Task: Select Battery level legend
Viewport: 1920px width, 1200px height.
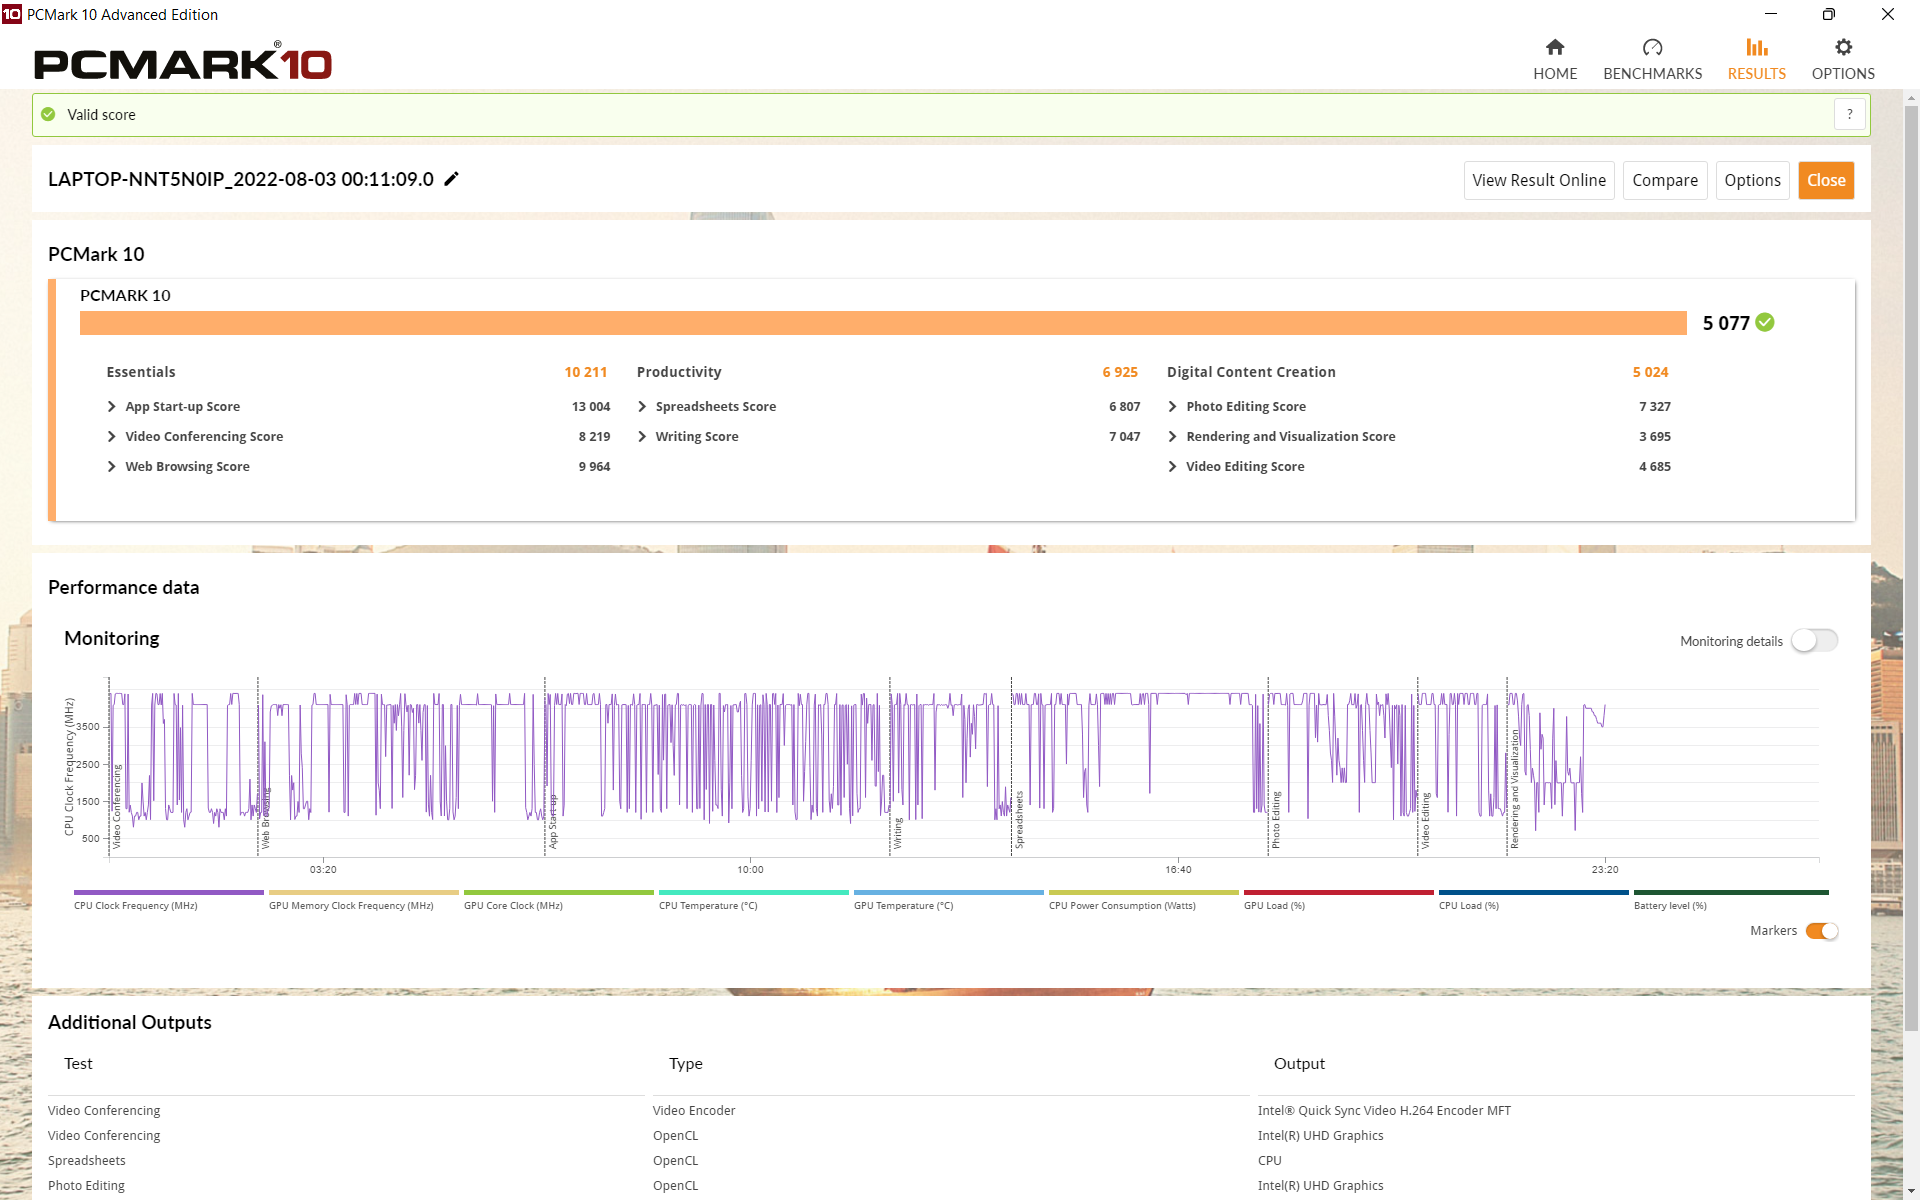Action: click(1730, 899)
